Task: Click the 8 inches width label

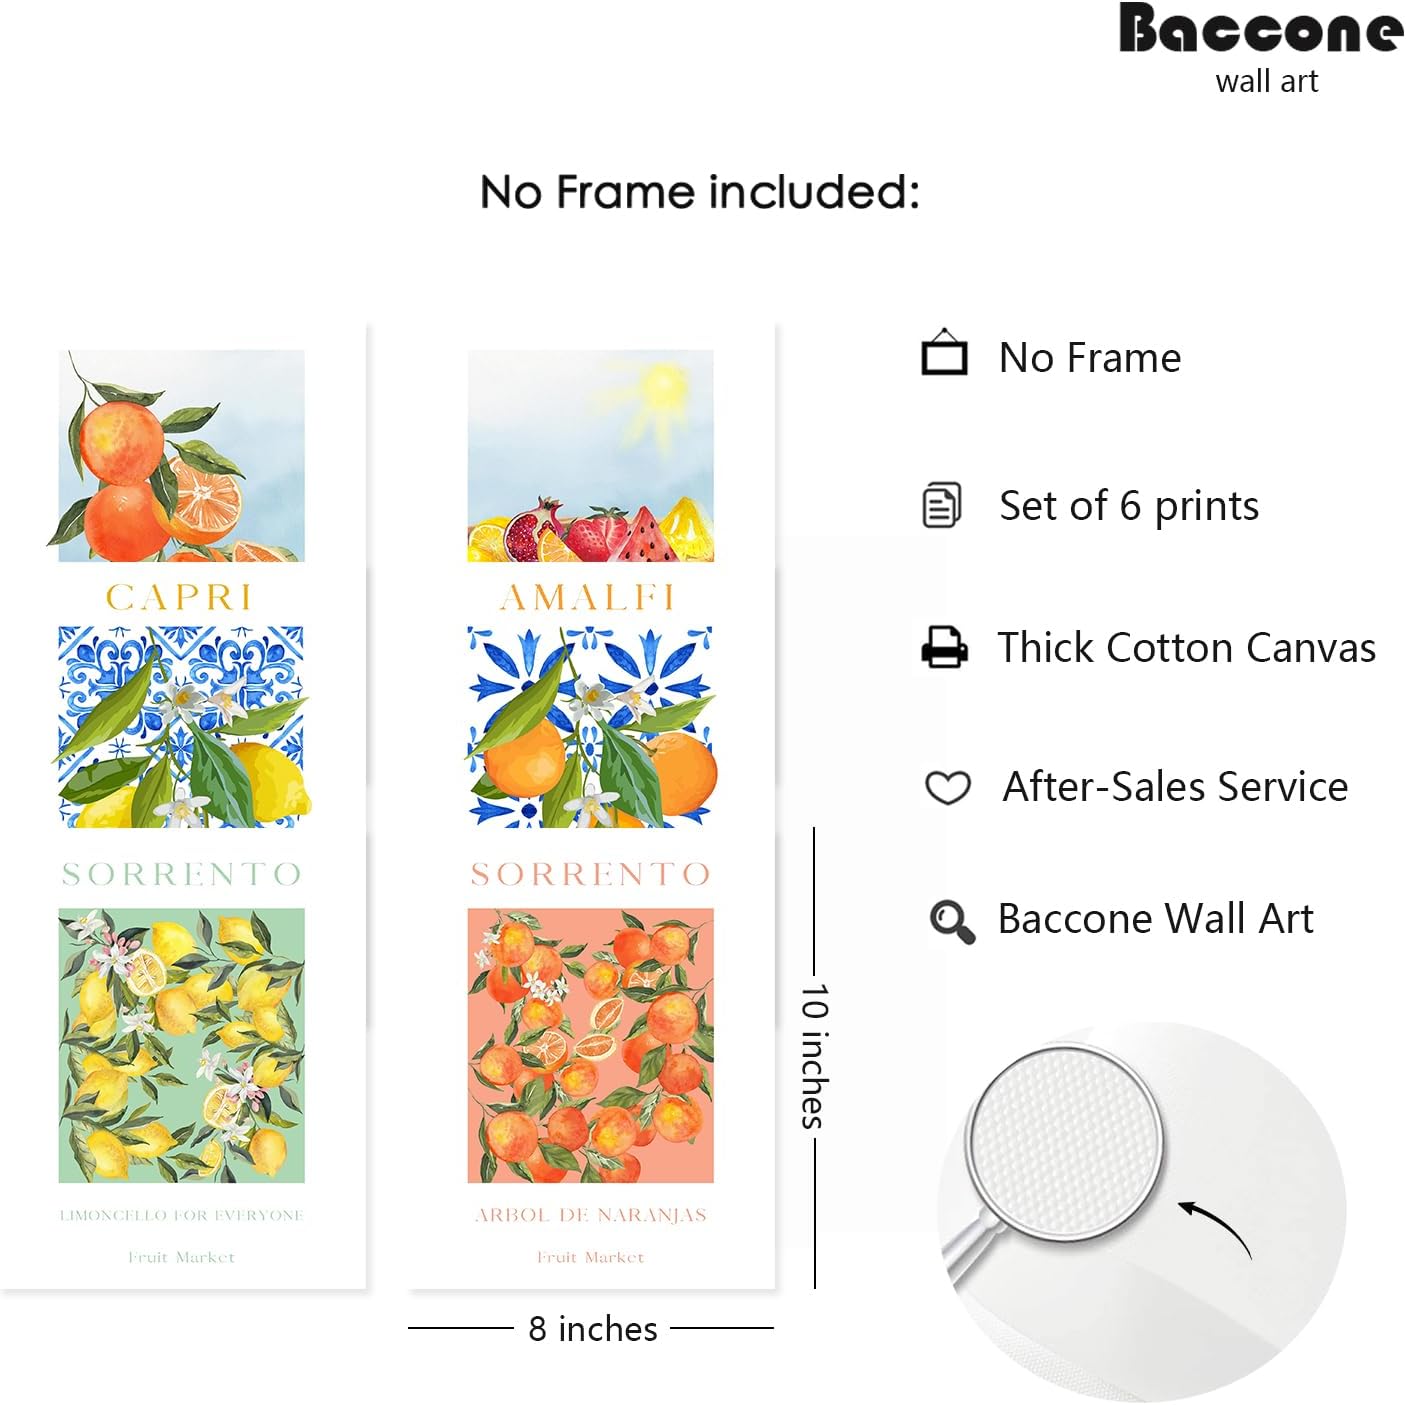Action: click(592, 1329)
